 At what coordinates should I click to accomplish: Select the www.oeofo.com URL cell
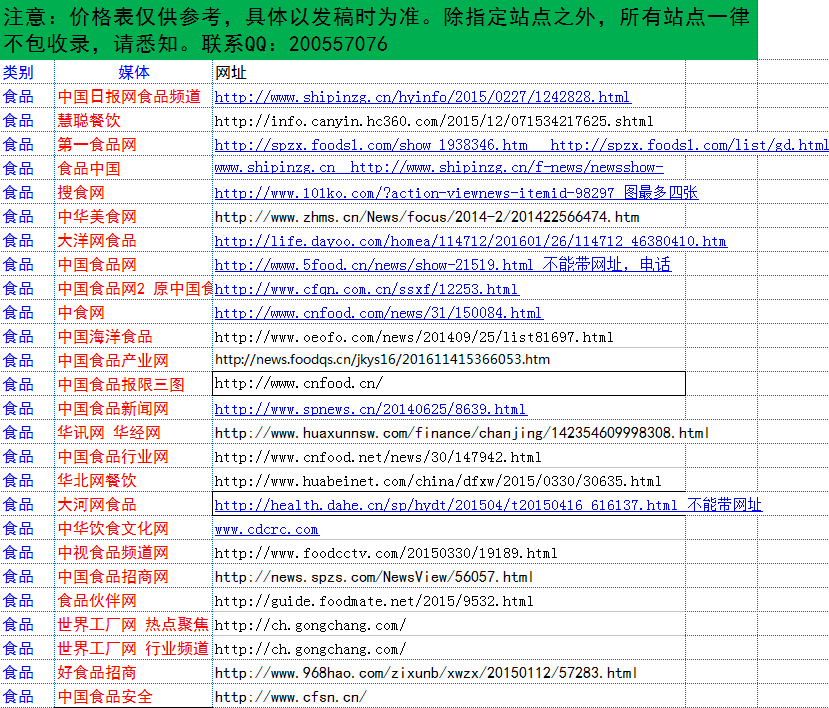pyautogui.click(x=449, y=337)
